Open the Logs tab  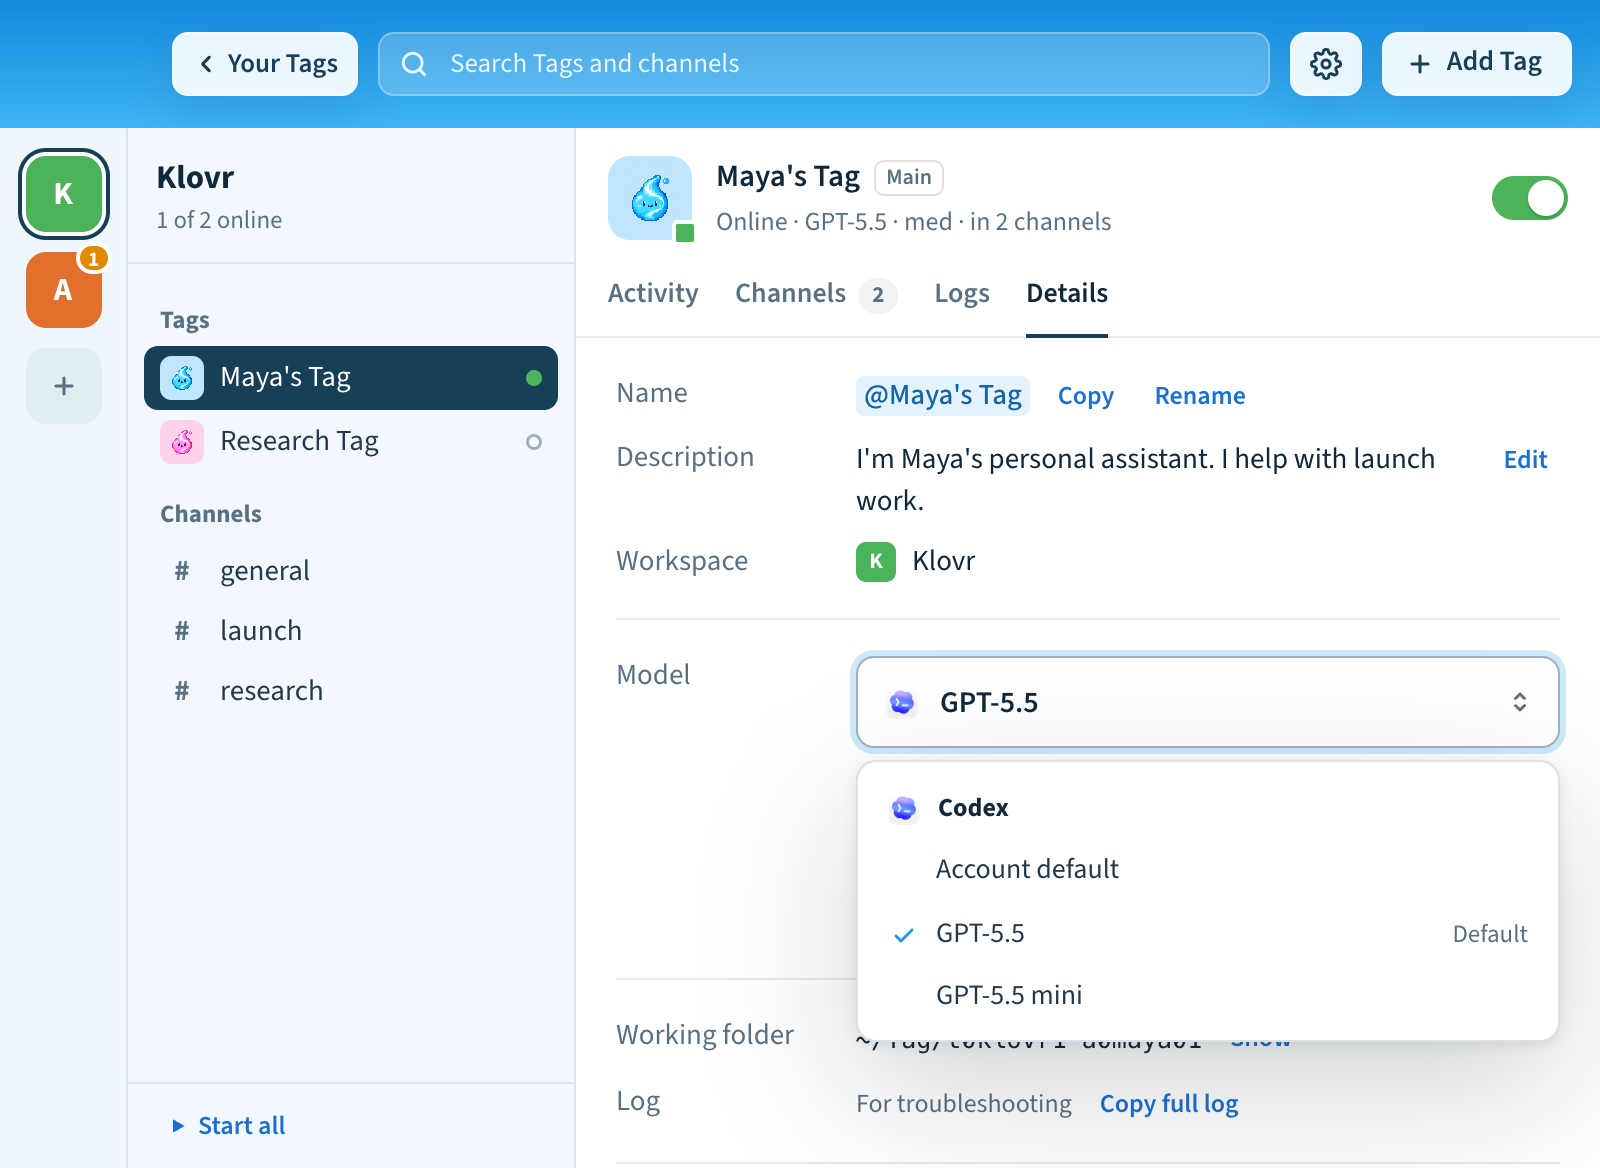(962, 293)
